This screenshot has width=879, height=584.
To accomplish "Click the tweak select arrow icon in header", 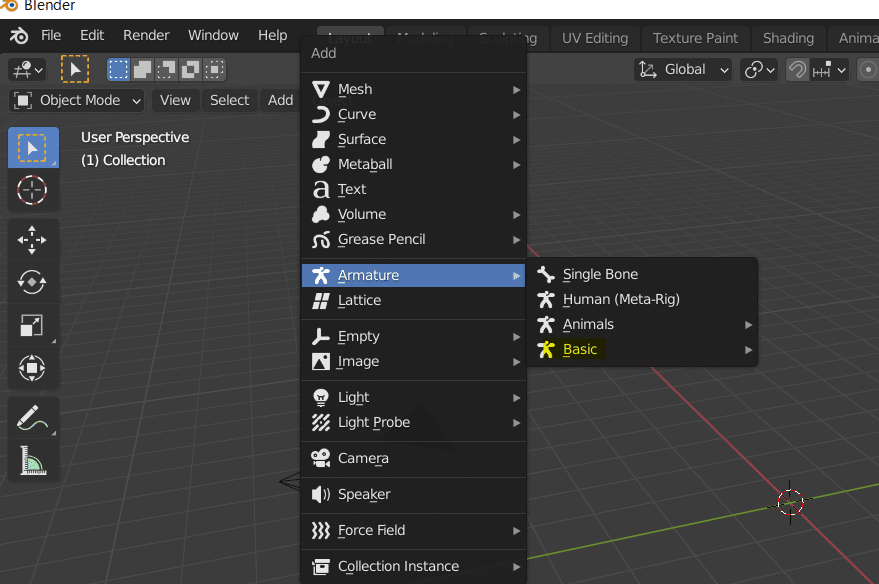I will [75, 69].
